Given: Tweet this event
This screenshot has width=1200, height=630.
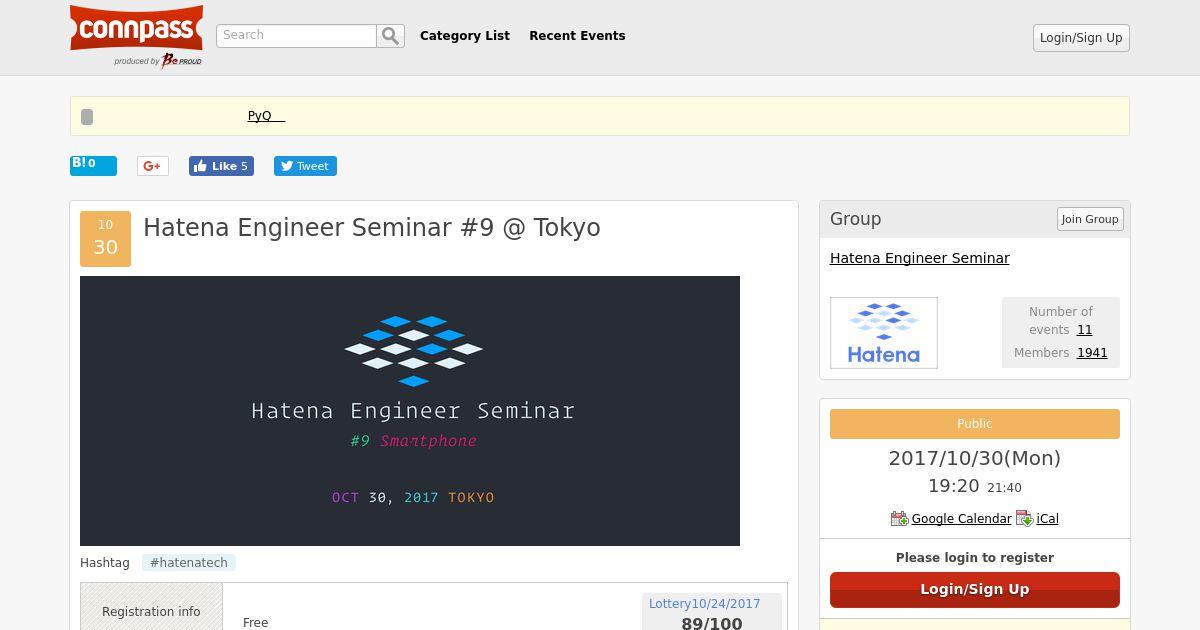Looking at the screenshot, I should click(x=305, y=166).
